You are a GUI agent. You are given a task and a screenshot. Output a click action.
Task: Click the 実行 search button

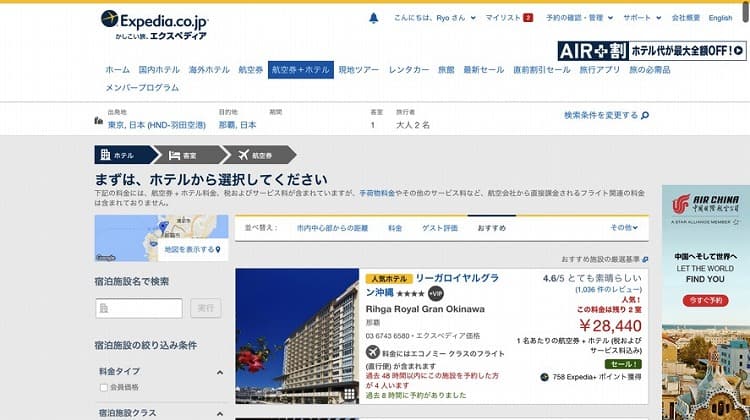[x=206, y=308]
